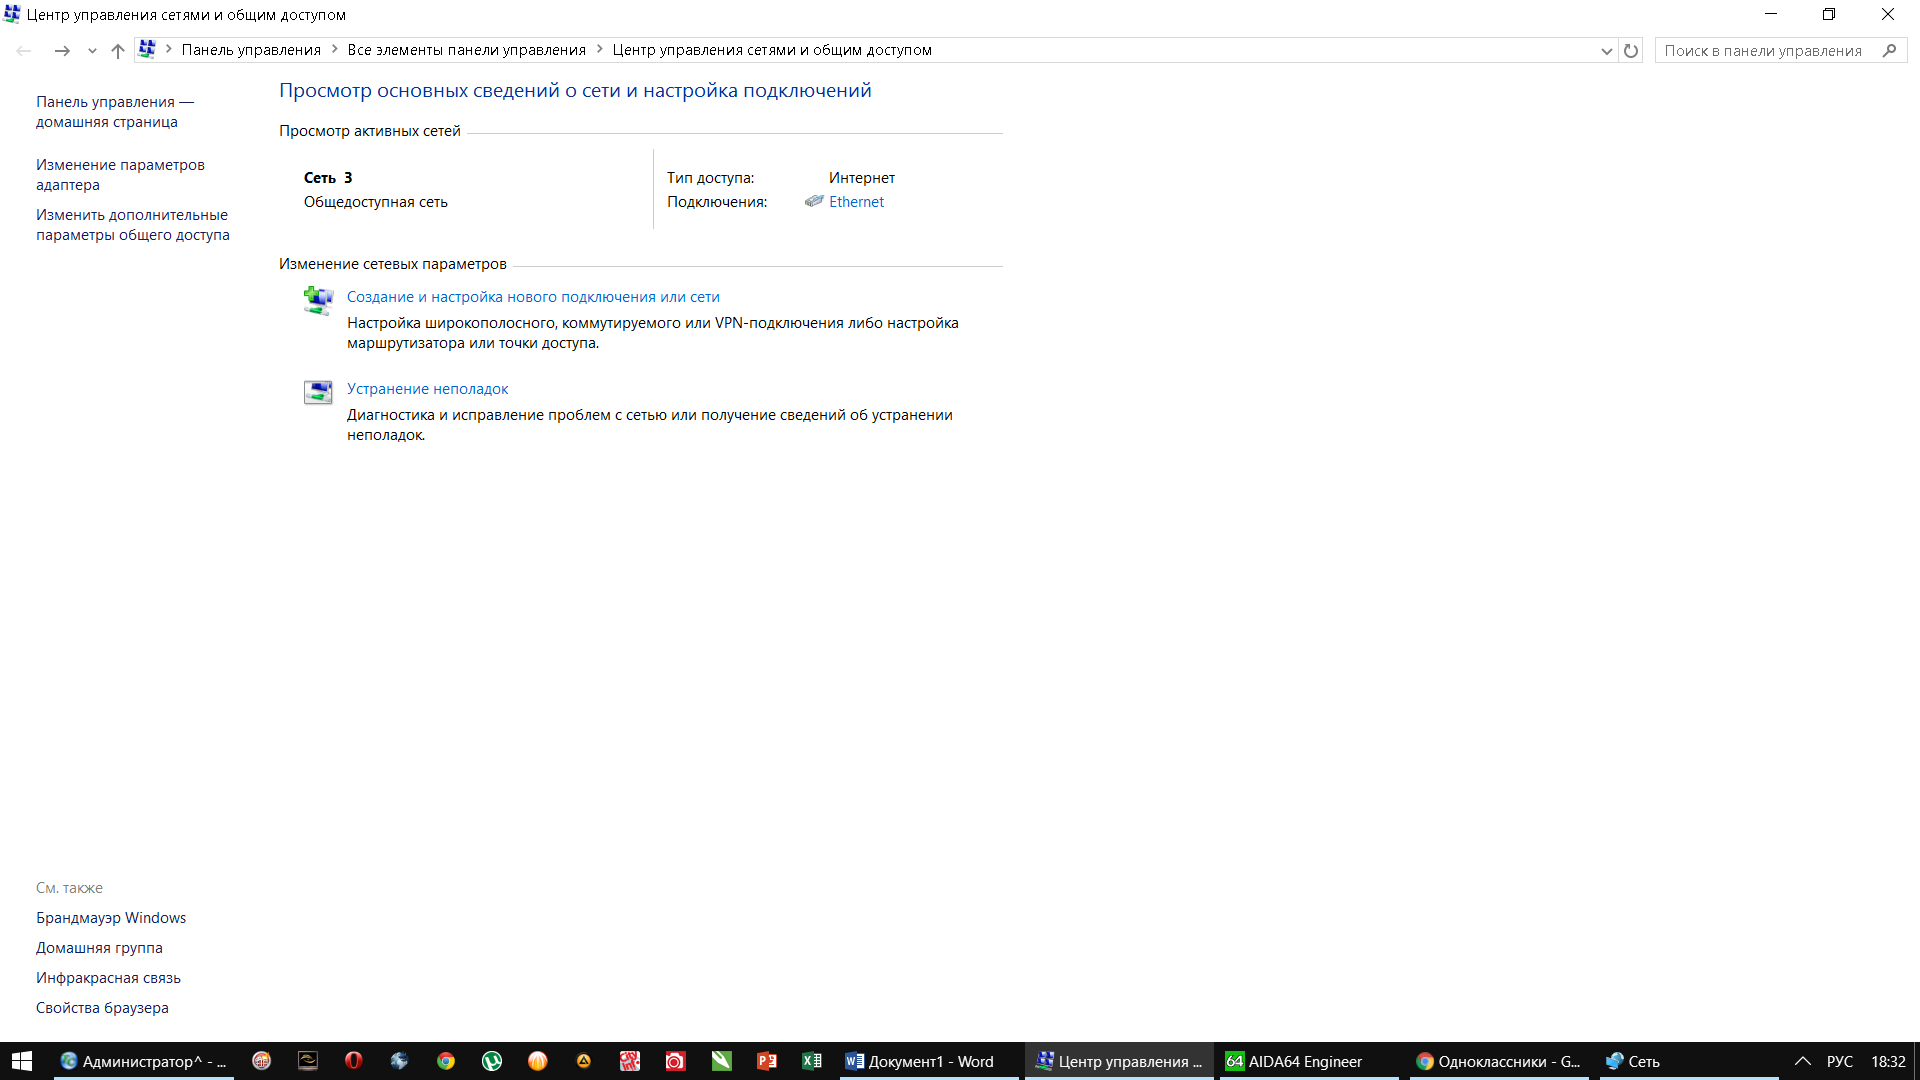Click the refresh button in the address bar

(1631, 51)
